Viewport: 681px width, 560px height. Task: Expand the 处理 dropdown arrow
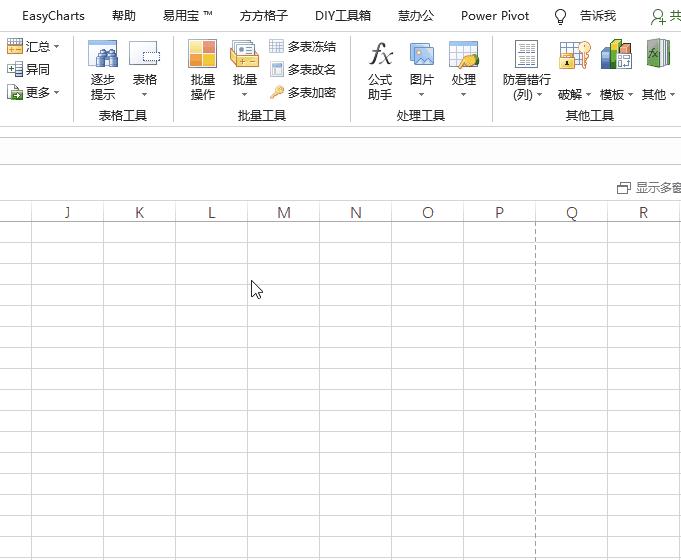coord(463,94)
